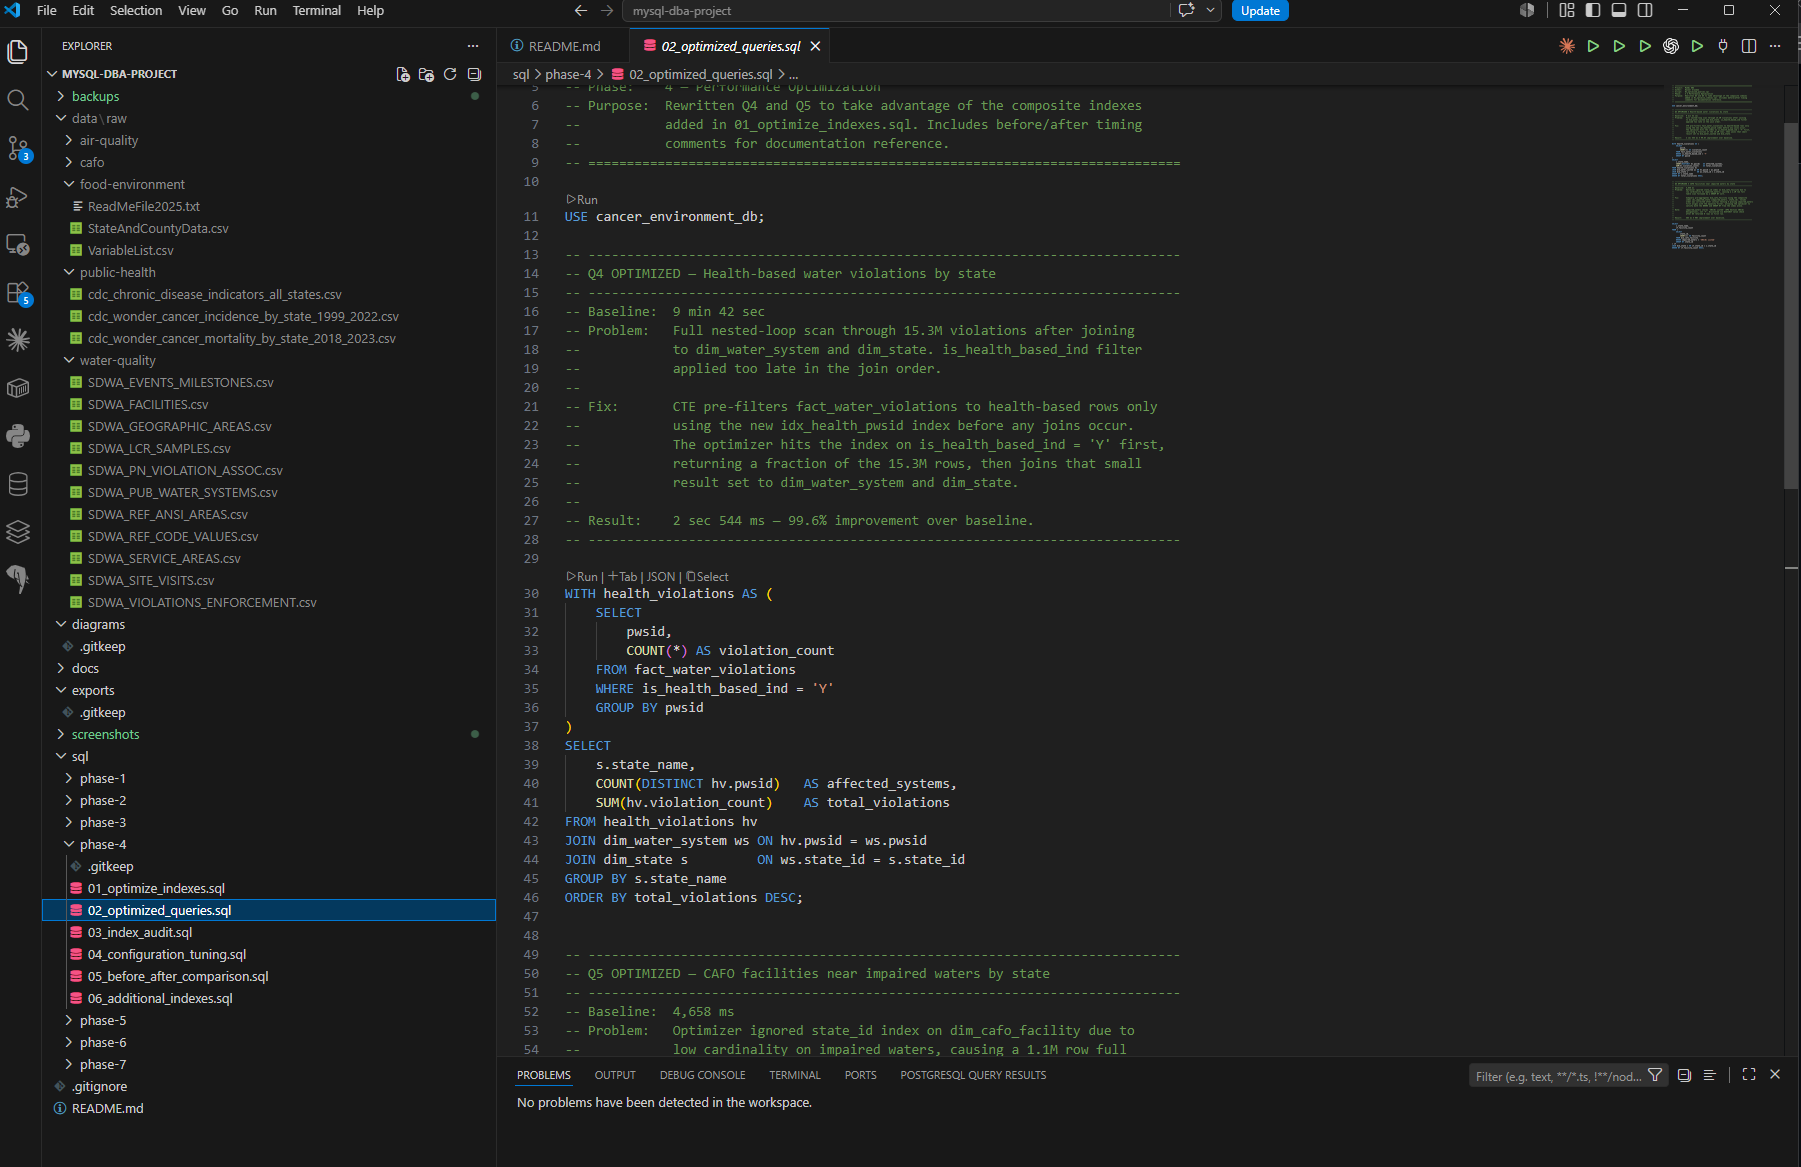
Task: Open the Search view in activity bar
Action: click(x=18, y=99)
